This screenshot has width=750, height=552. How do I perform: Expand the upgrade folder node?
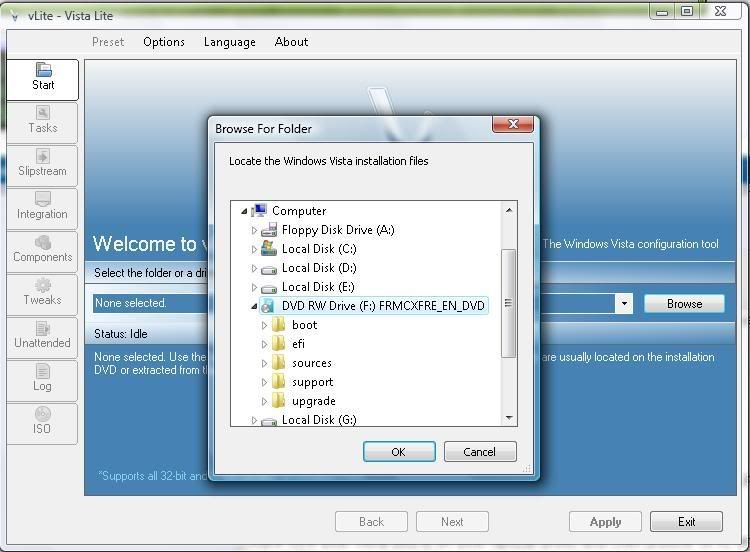click(264, 402)
